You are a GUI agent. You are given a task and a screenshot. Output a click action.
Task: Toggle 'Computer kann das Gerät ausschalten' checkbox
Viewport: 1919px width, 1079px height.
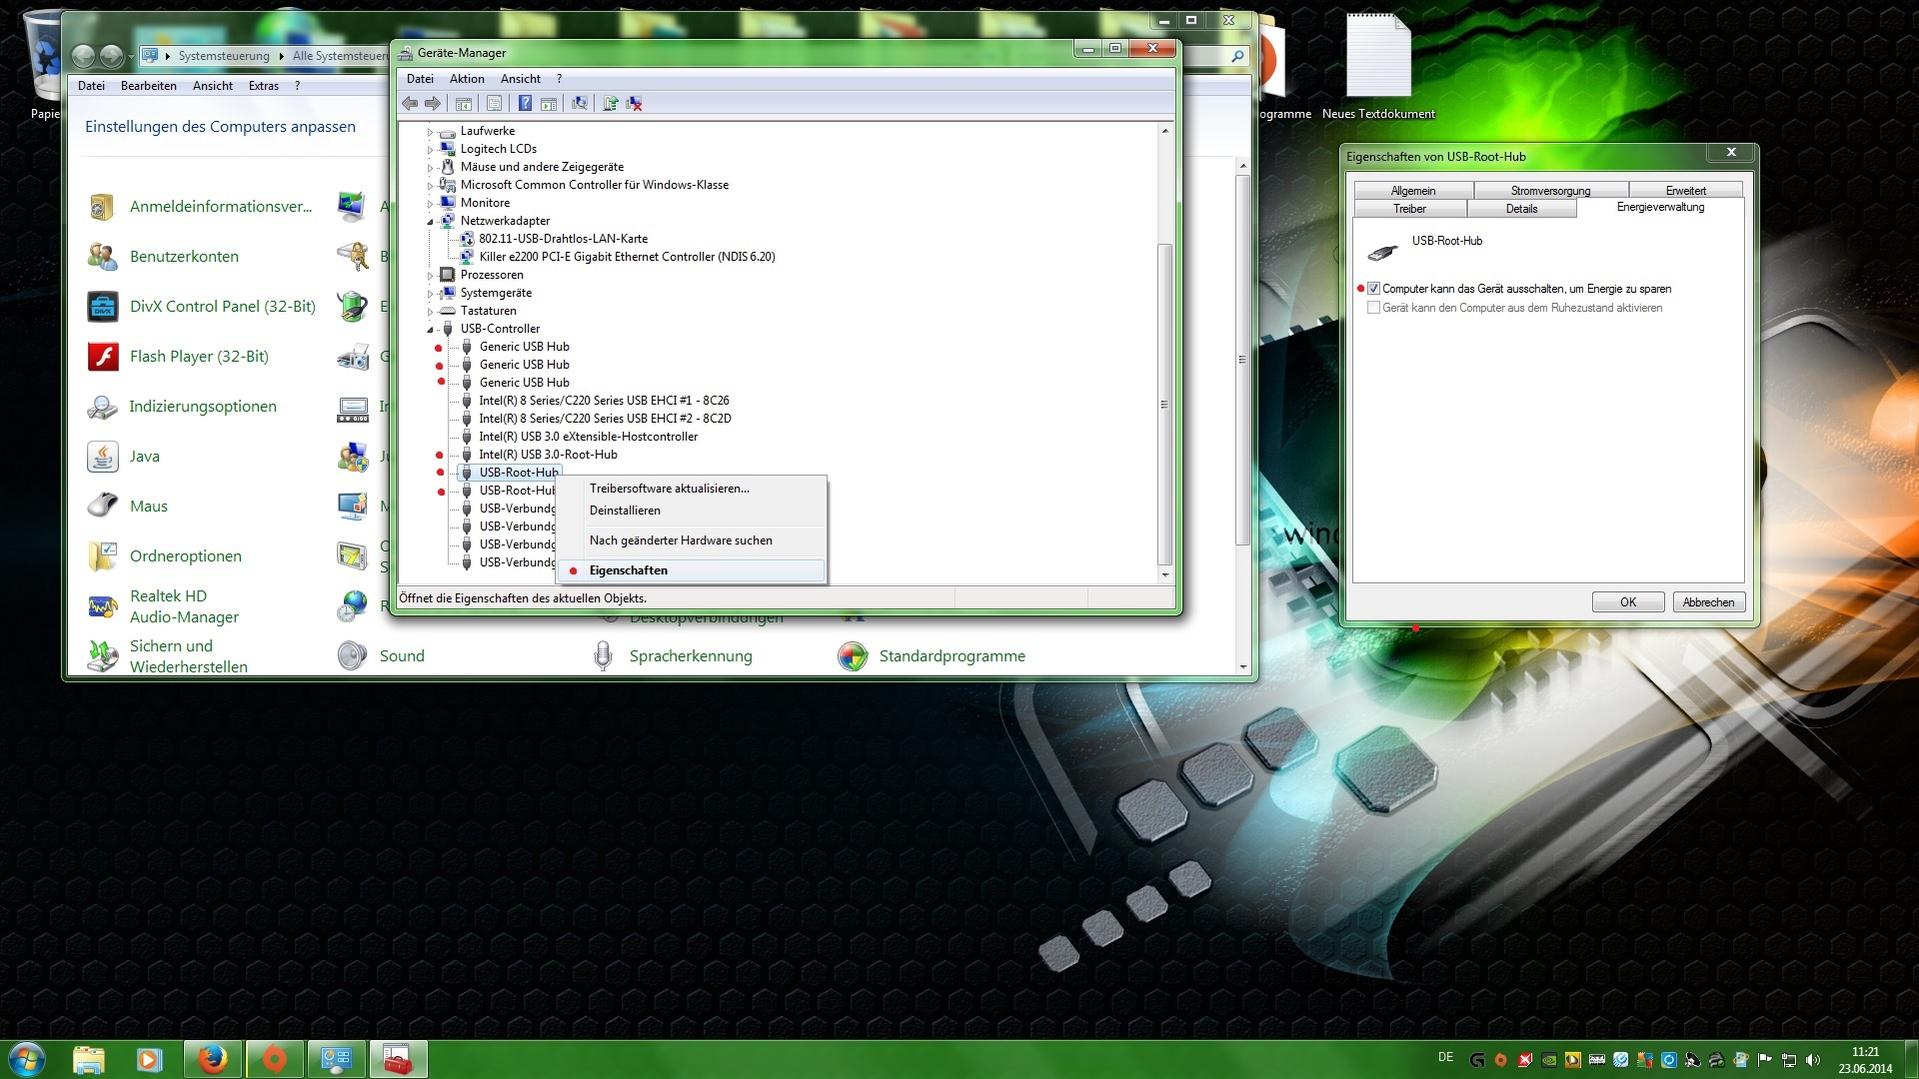tap(1374, 289)
